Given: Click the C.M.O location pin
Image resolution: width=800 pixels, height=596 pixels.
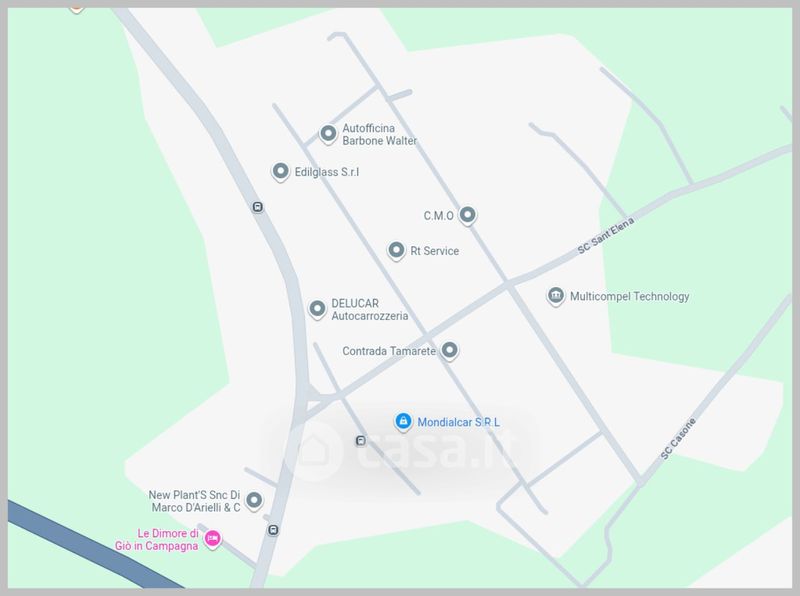Looking at the screenshot, I should coord(467,215).
